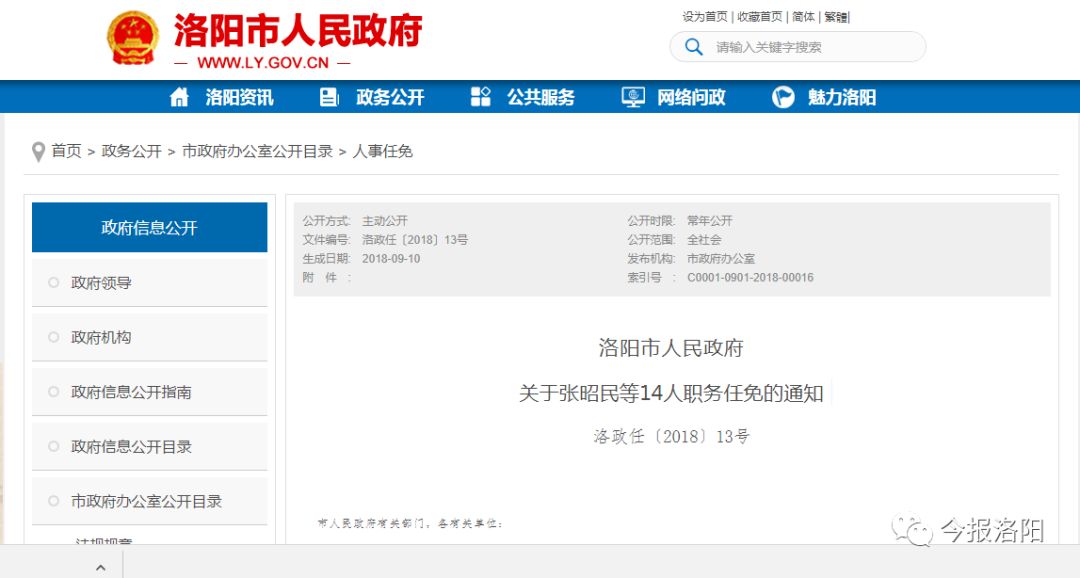This screenshot has width=1080, height=578.
Task: Expand 市政府办公室公开目录 in sidebar
Action: pos(146,501)
